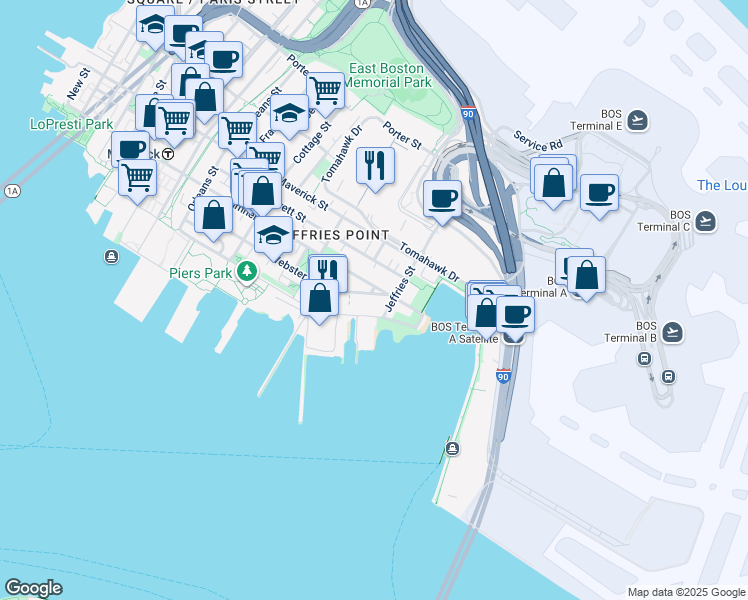Select the coffee marker at Terminal A Satellite
Screen dimensions: 748x600
(x=515, y=314)
